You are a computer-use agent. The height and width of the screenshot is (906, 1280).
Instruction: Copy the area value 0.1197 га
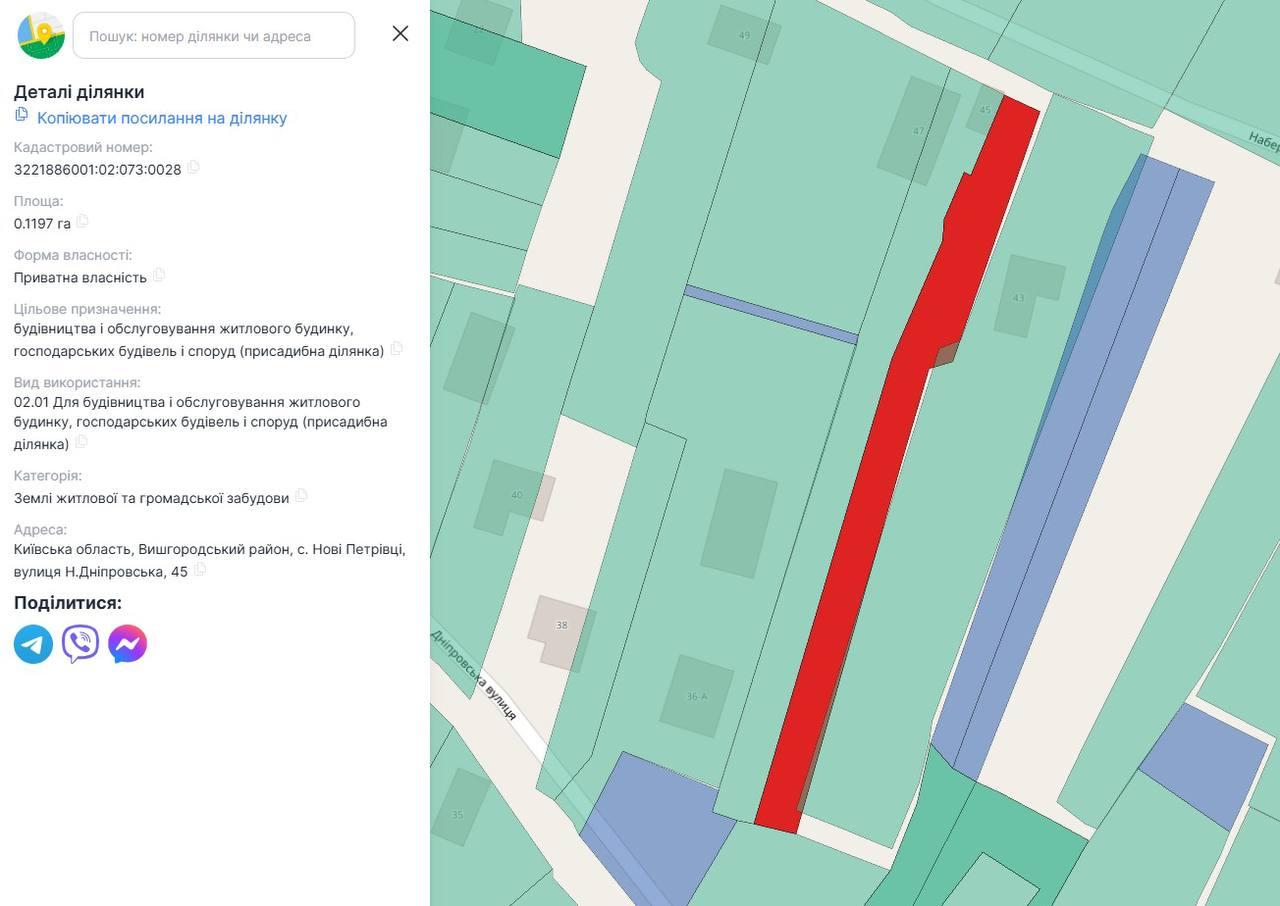83,221
